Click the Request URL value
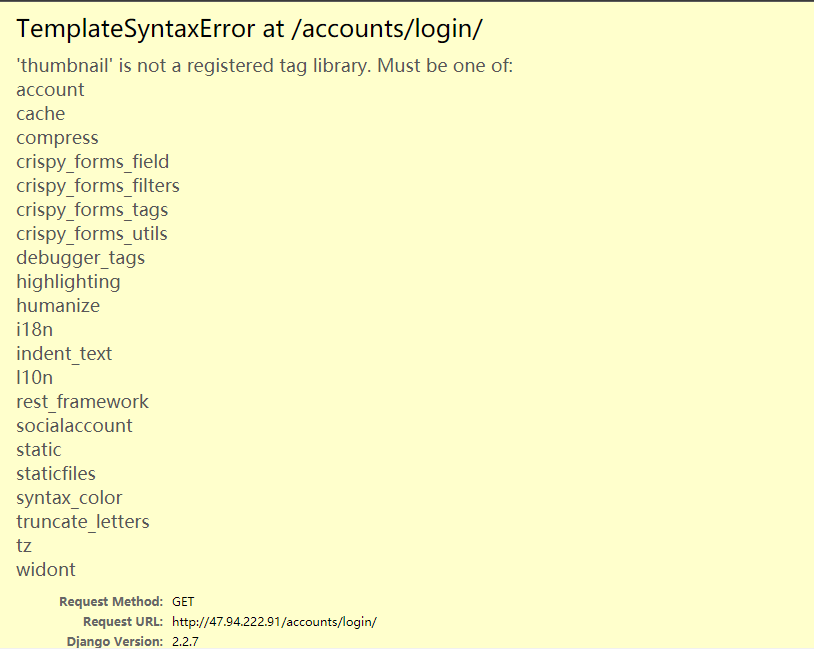 click(274, 622)
